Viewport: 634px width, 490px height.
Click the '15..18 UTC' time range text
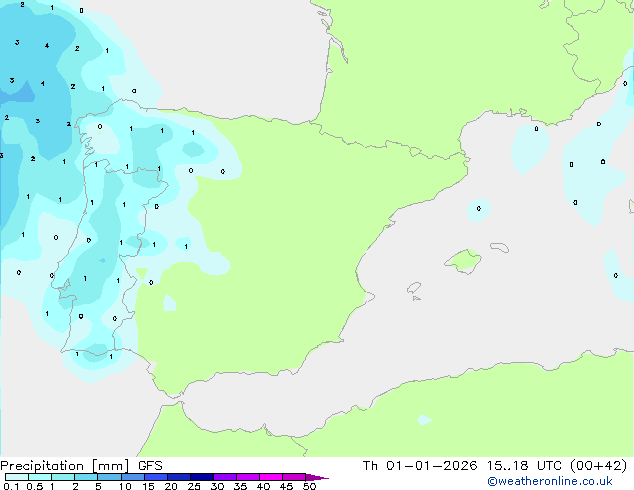click(524, 466)
